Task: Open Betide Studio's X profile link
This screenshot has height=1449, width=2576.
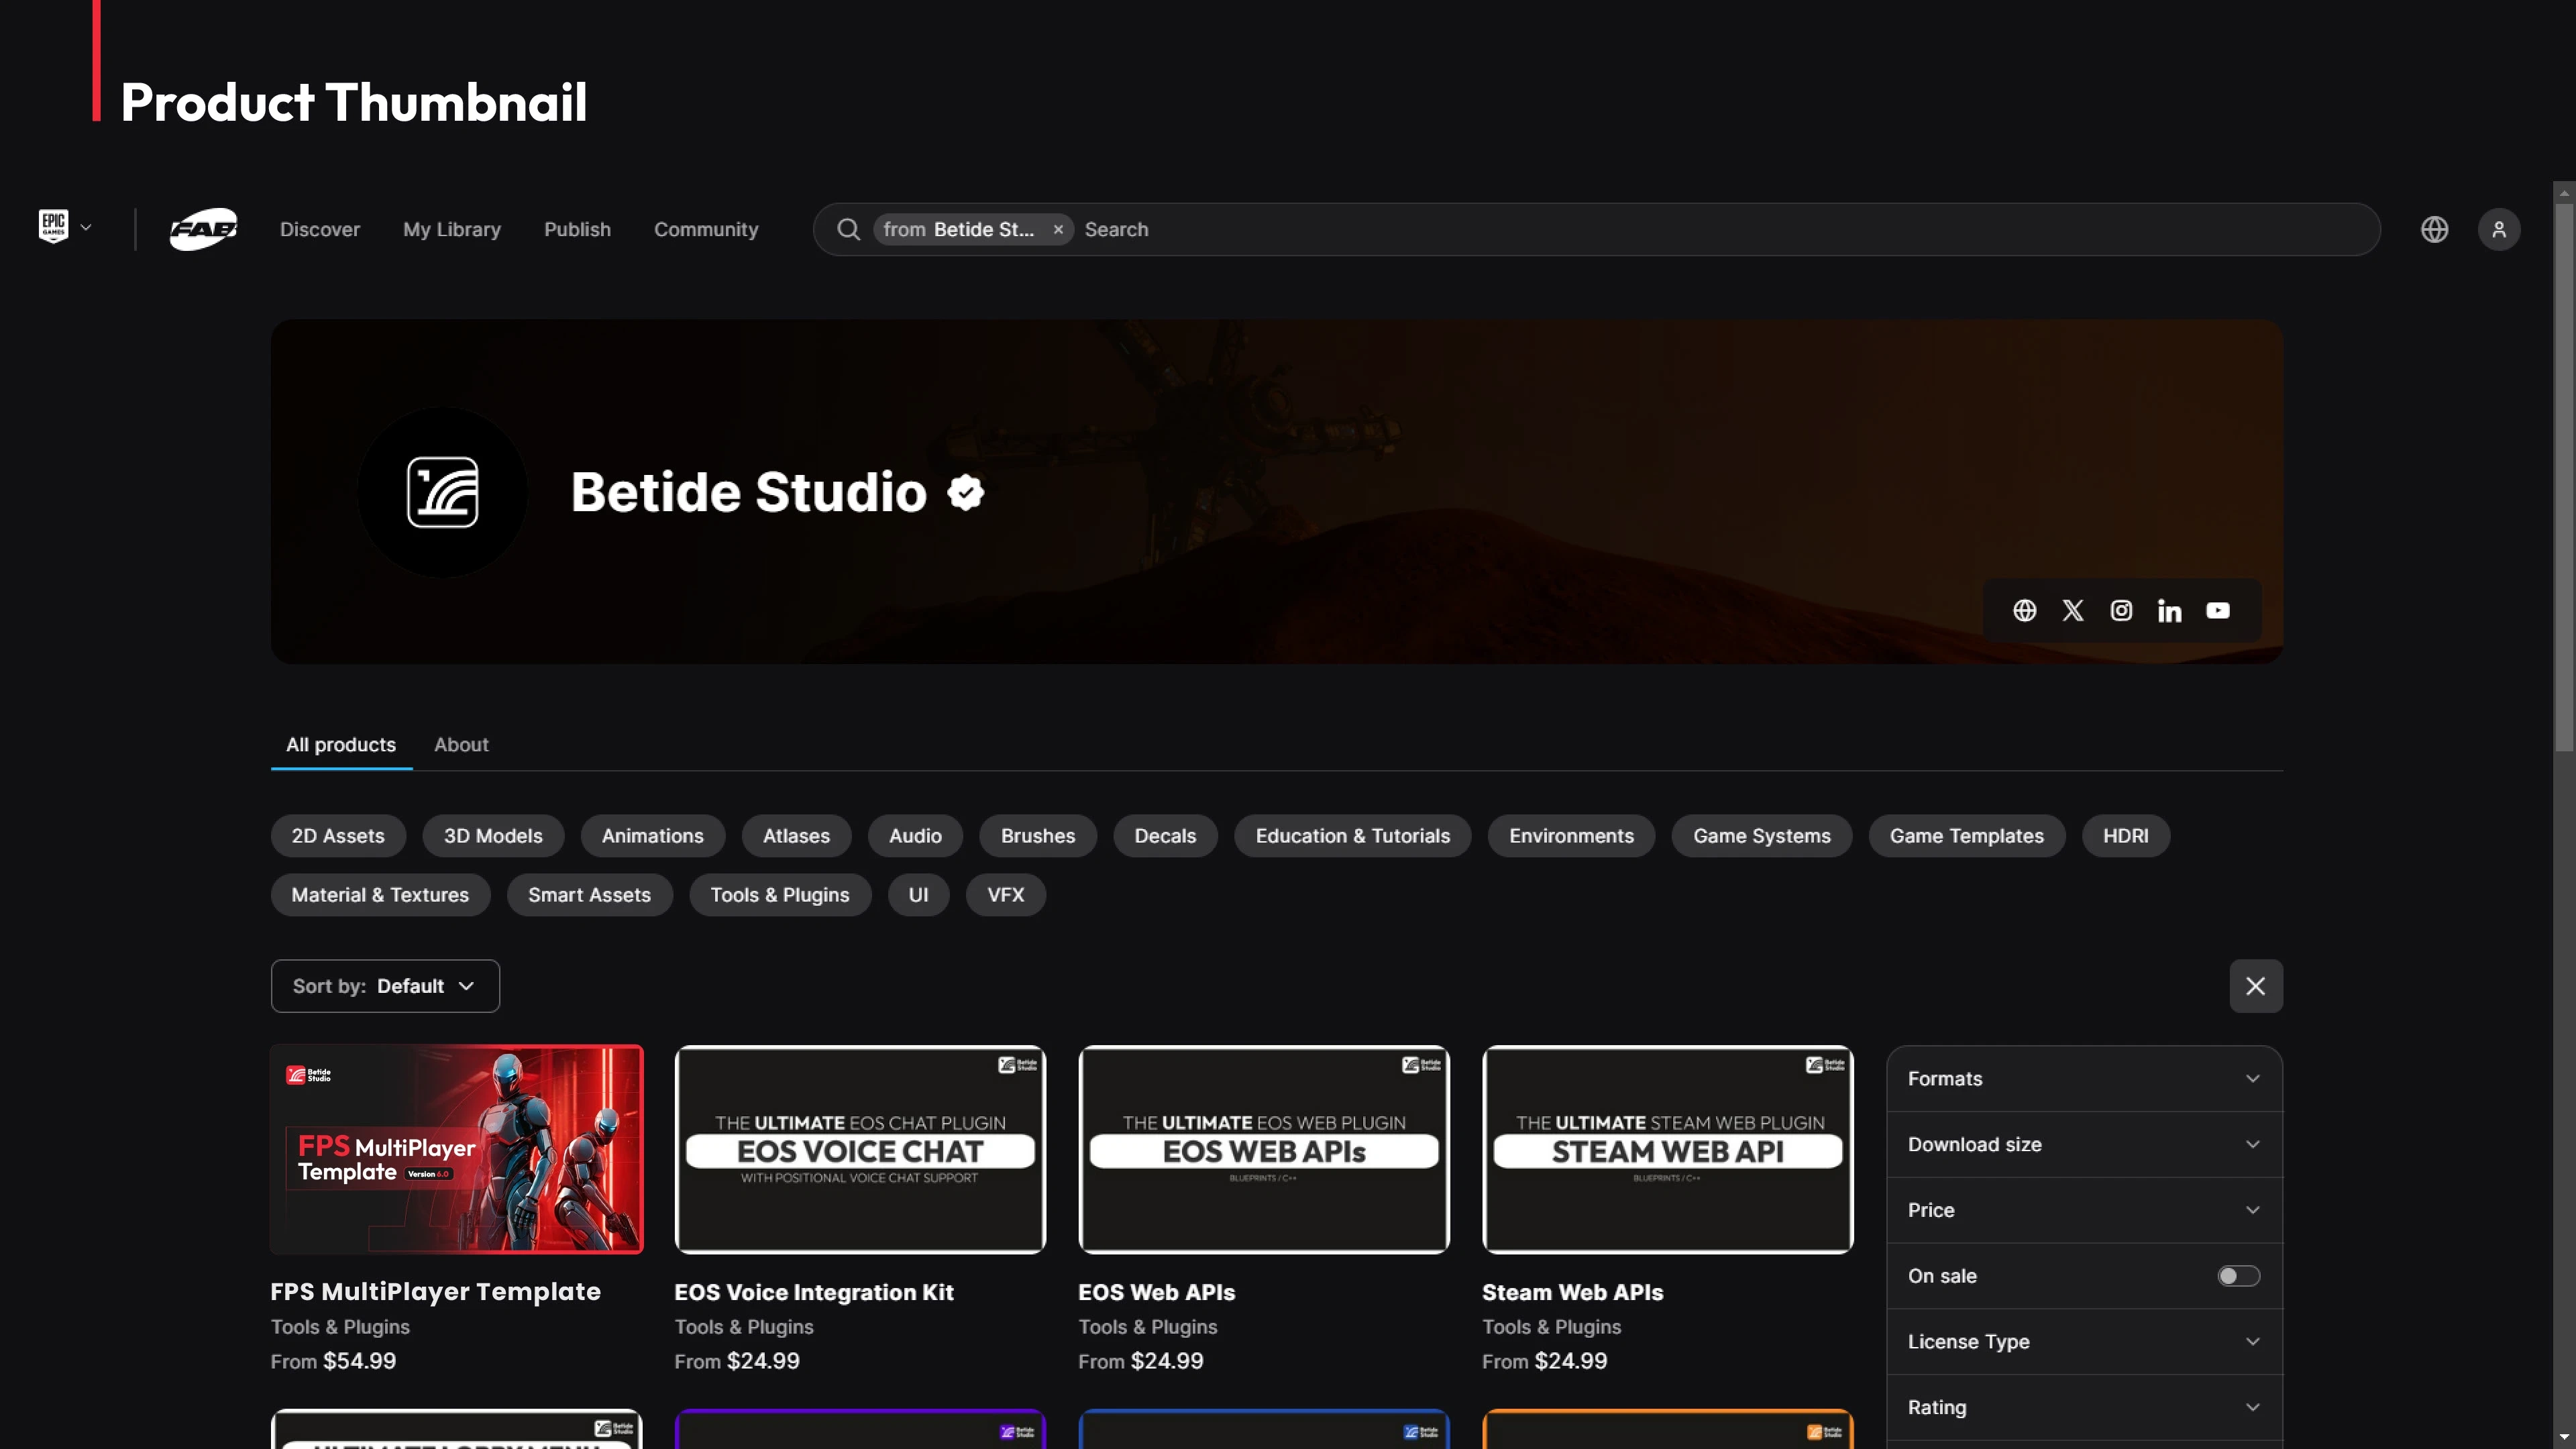Action: click(x=2072, y=610)
